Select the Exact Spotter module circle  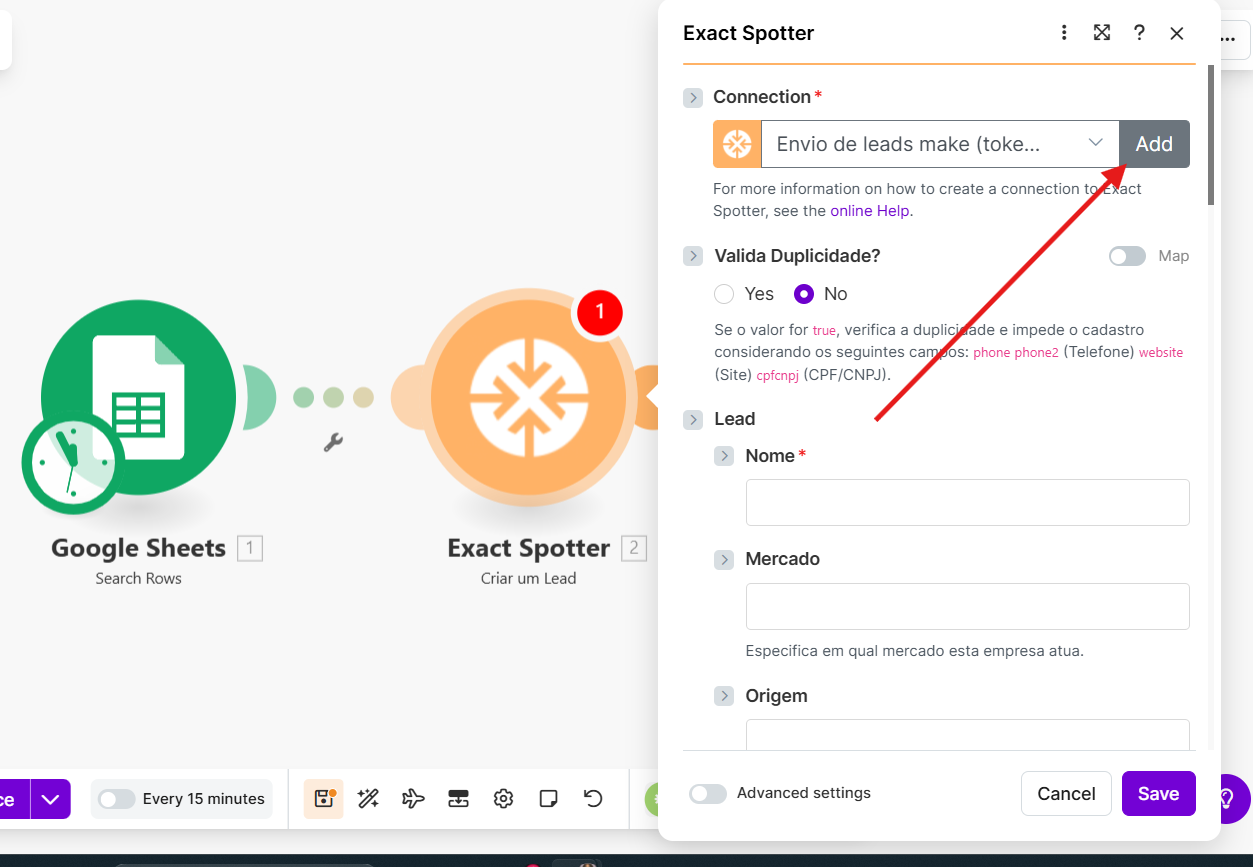coord(528,397)
